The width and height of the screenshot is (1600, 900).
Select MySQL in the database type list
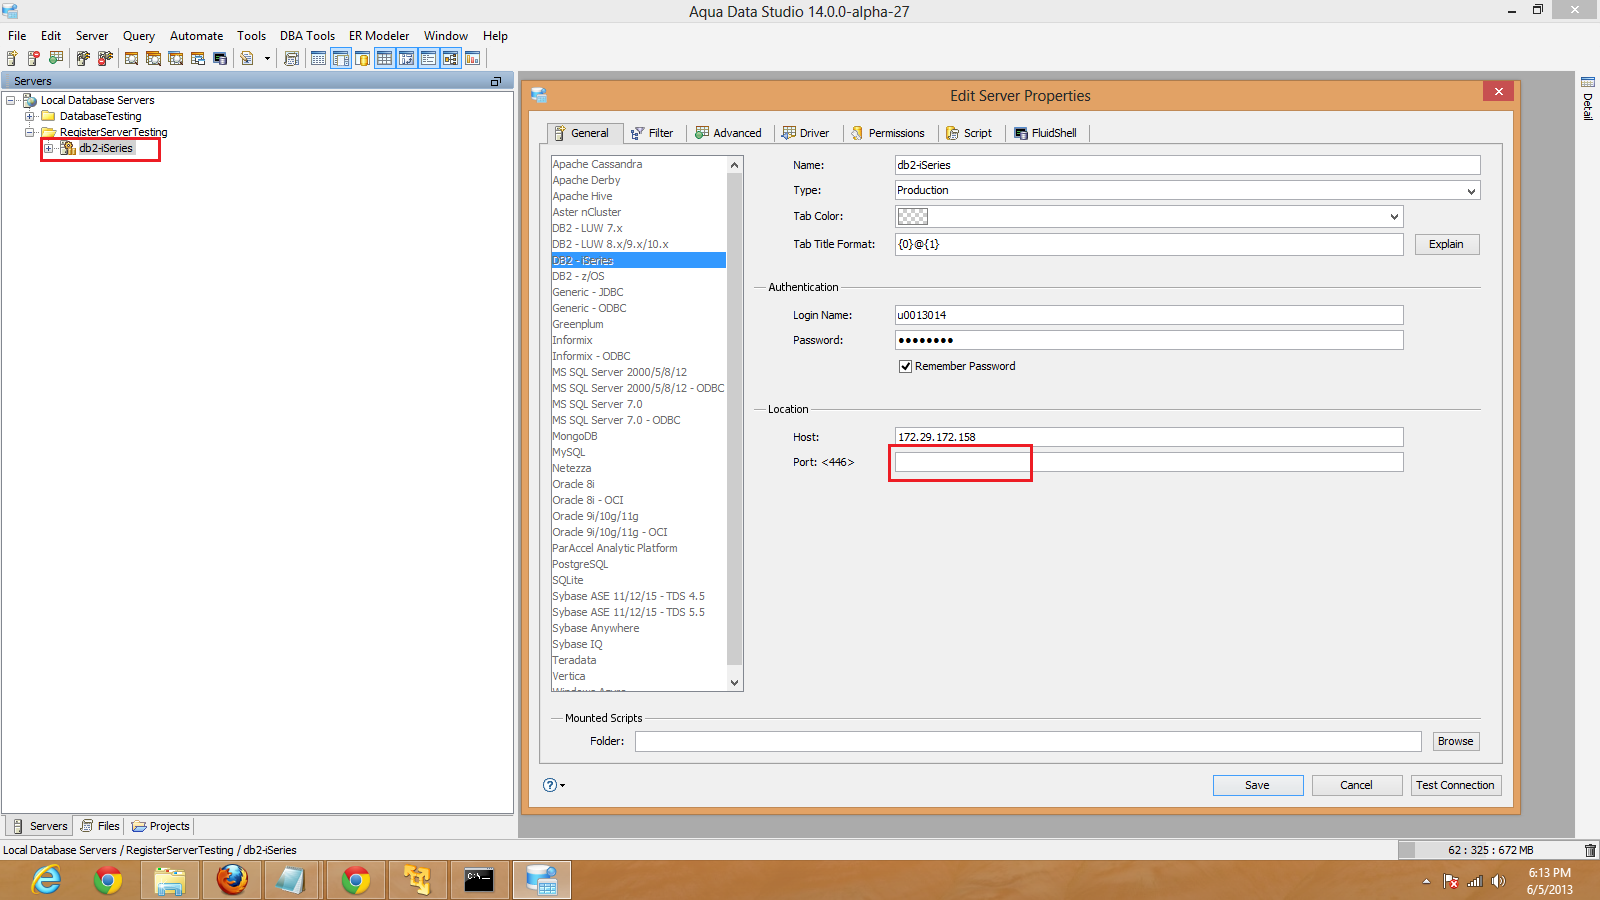(x=569, y=452)
